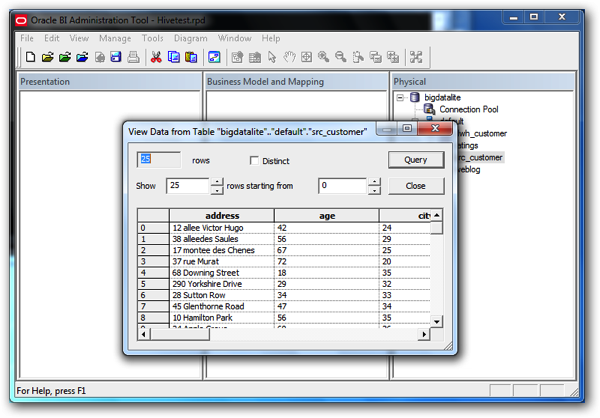Open the Help menu

(271, 38)
